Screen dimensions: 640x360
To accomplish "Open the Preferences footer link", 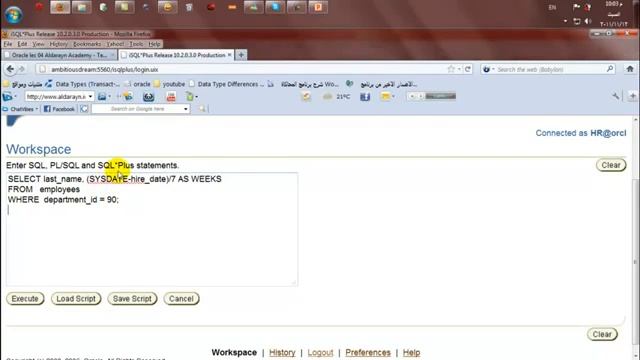I will pyautogui.click(x=368, y=353).
